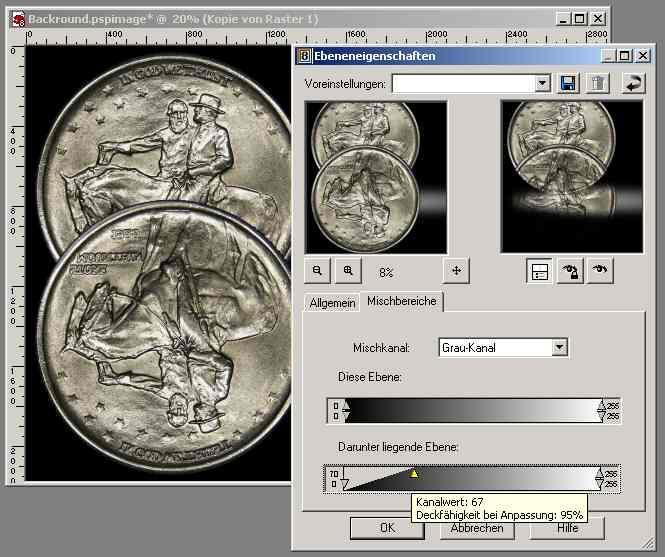Toggle the show/hide previews button
665x557 pixels.
[x=539, y=271]
